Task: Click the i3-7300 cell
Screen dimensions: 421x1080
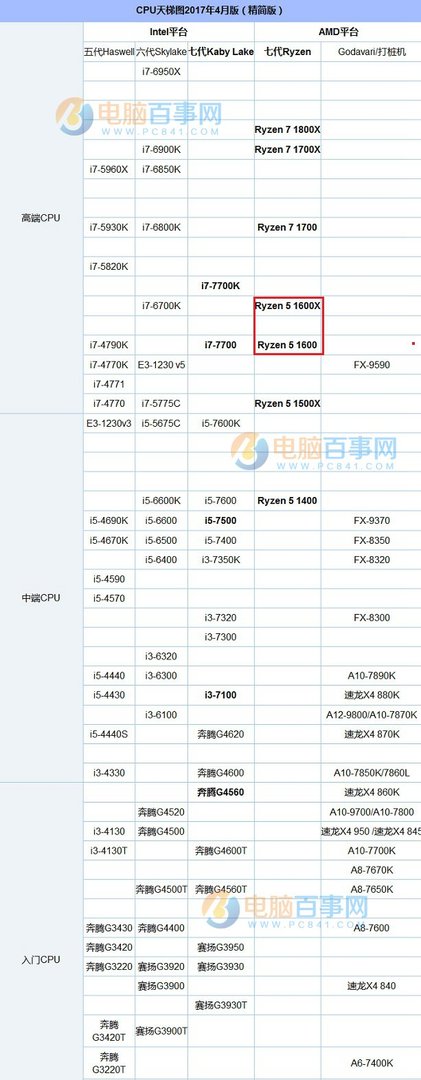Action: (x=220, y=637)
